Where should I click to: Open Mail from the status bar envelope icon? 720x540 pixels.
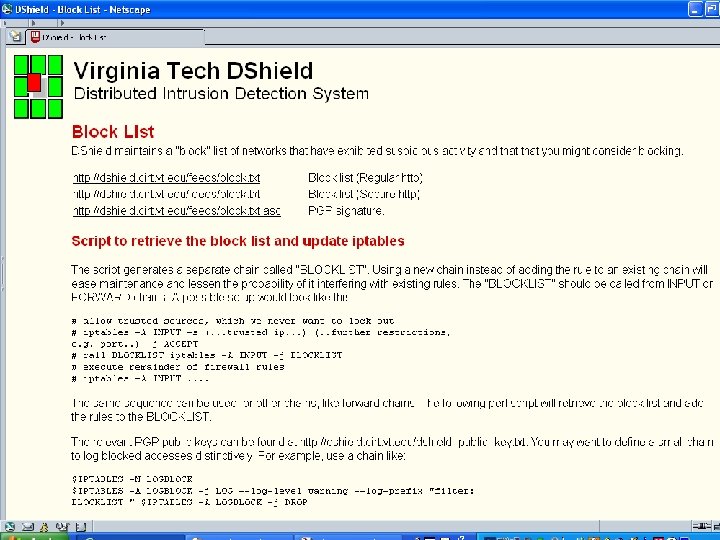pos(28,527)
